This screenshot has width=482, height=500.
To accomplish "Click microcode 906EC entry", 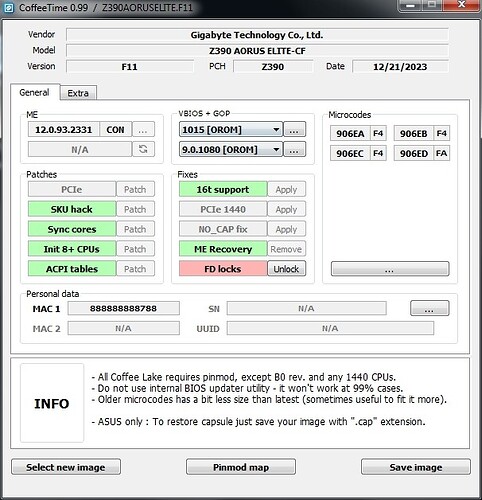I will (x=350, y=153).
